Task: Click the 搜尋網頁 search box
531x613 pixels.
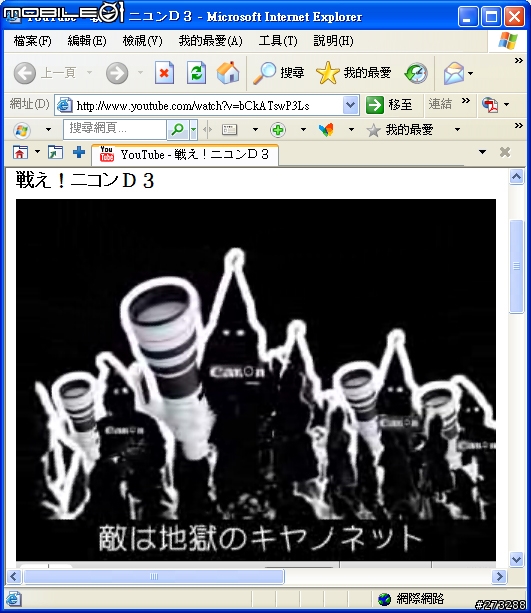Action: click(115, 129)
